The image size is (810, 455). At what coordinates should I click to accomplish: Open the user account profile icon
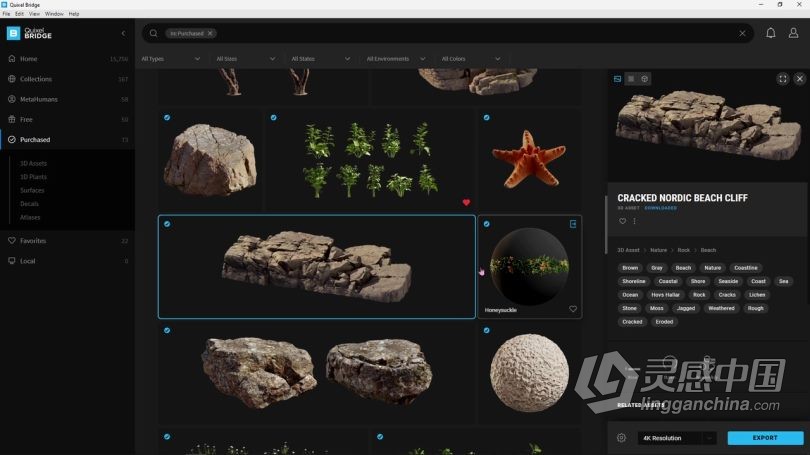(794, 33)
